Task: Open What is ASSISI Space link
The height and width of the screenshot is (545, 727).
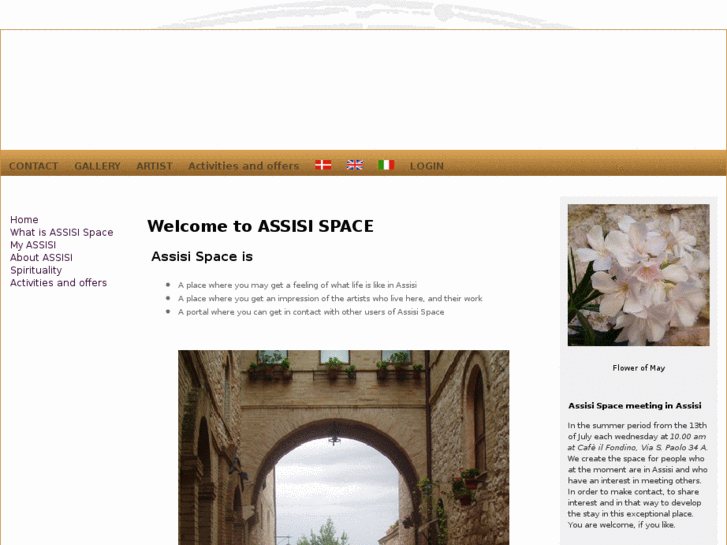Action: (x=62, y=232)
